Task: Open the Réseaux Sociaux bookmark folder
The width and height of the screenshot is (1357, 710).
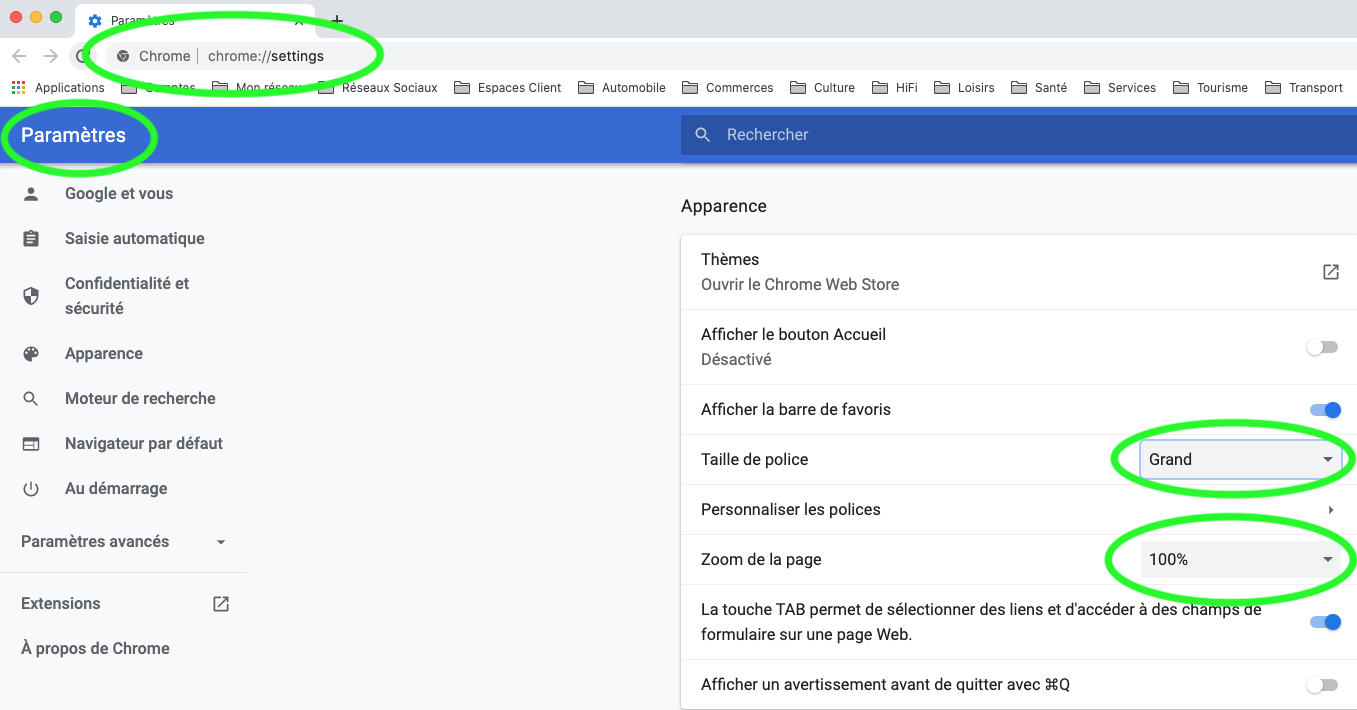Action: (x=378, y=87)
